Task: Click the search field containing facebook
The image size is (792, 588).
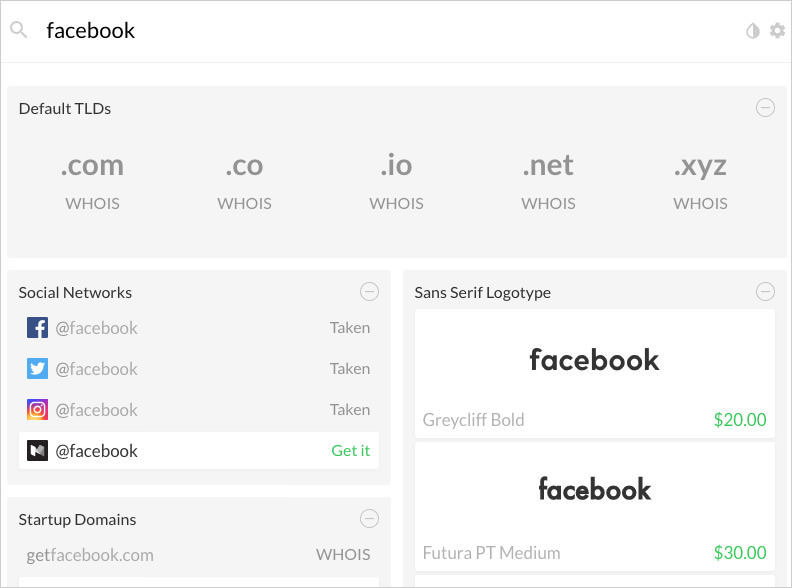Action: [380, 31]
